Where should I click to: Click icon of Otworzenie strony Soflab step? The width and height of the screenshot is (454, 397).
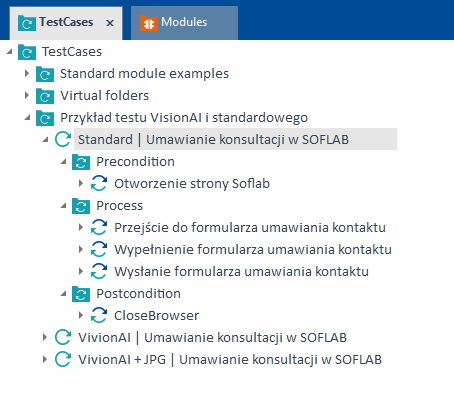click(x=99, y=184)
